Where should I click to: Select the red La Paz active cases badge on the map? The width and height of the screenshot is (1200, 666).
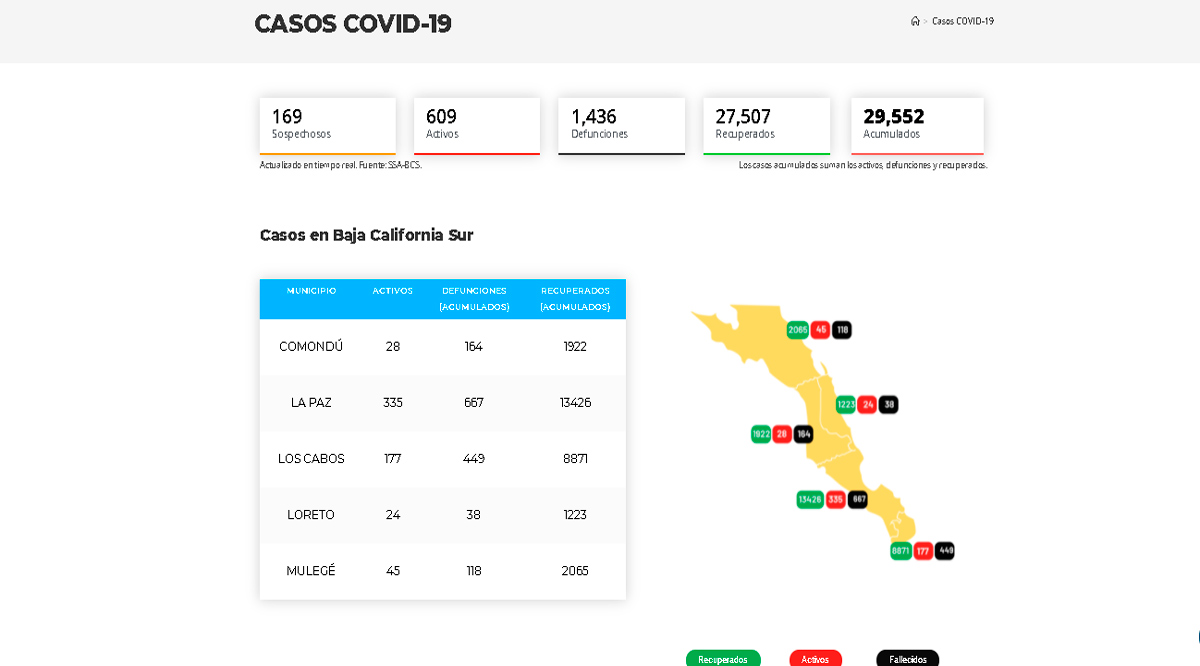point(835,497)
